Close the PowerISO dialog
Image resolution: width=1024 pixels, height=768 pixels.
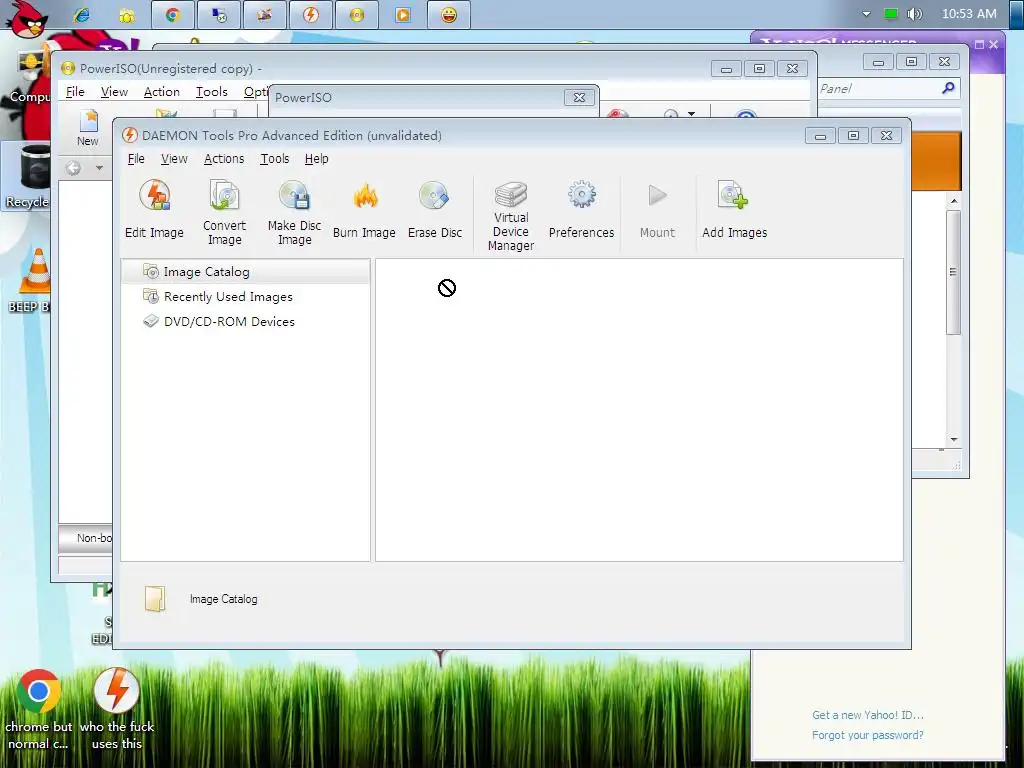579,97
